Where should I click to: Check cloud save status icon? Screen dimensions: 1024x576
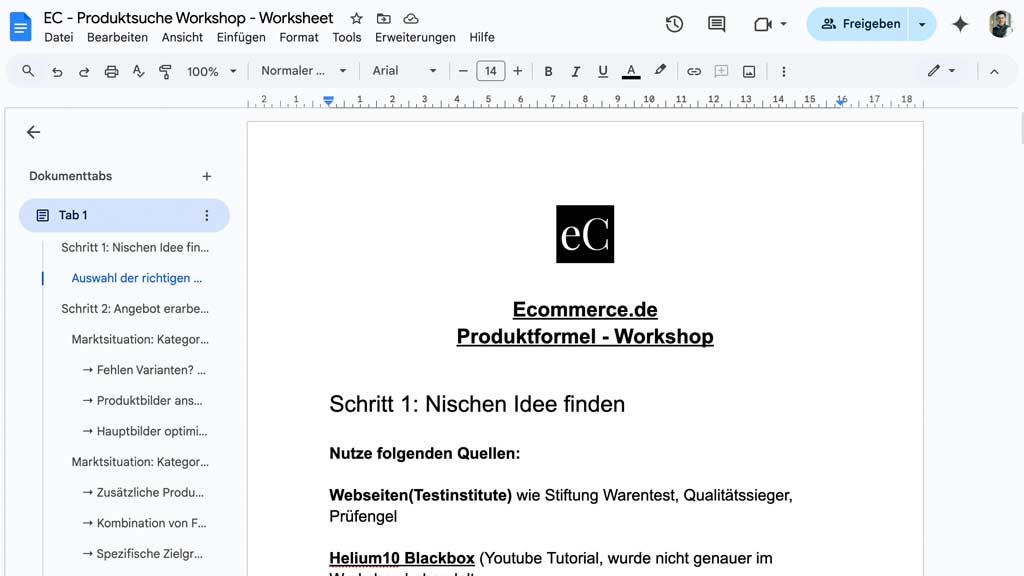(x=411, y=18)
